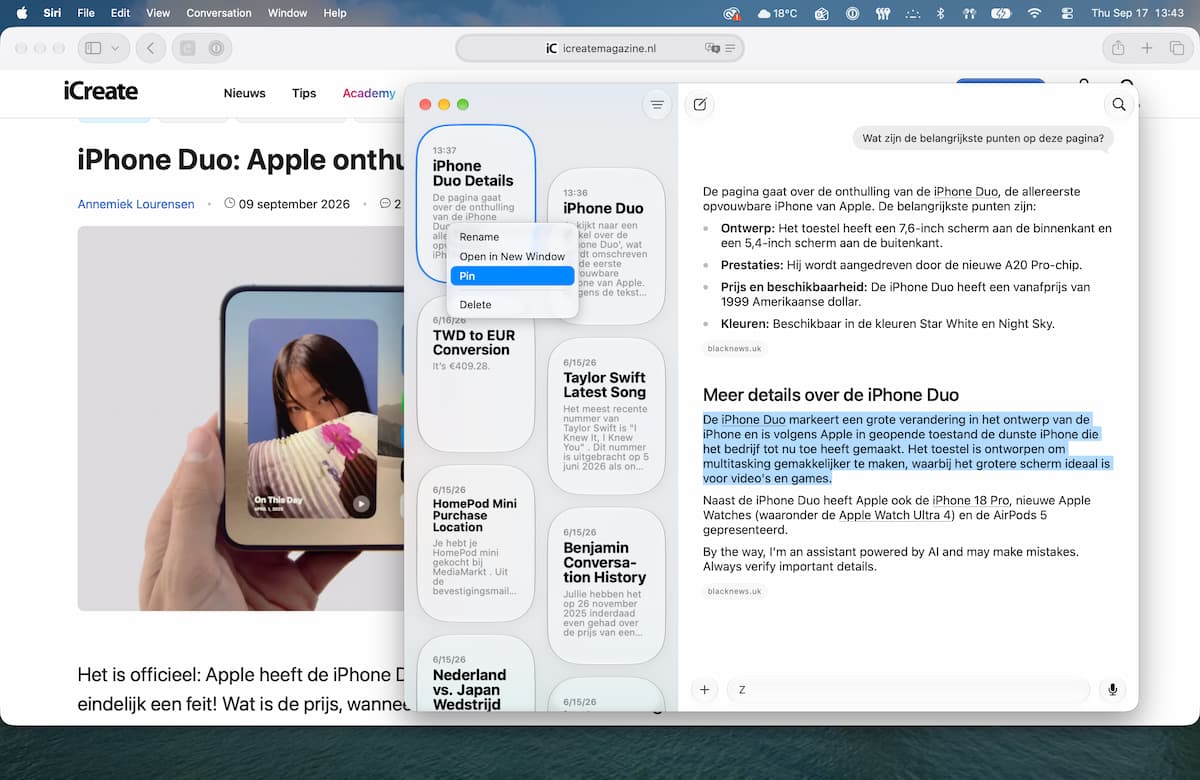Viewport: 1200px width, 780px height.
Task: Expand Safari sidebar options chevron
Action: [115, 48]
